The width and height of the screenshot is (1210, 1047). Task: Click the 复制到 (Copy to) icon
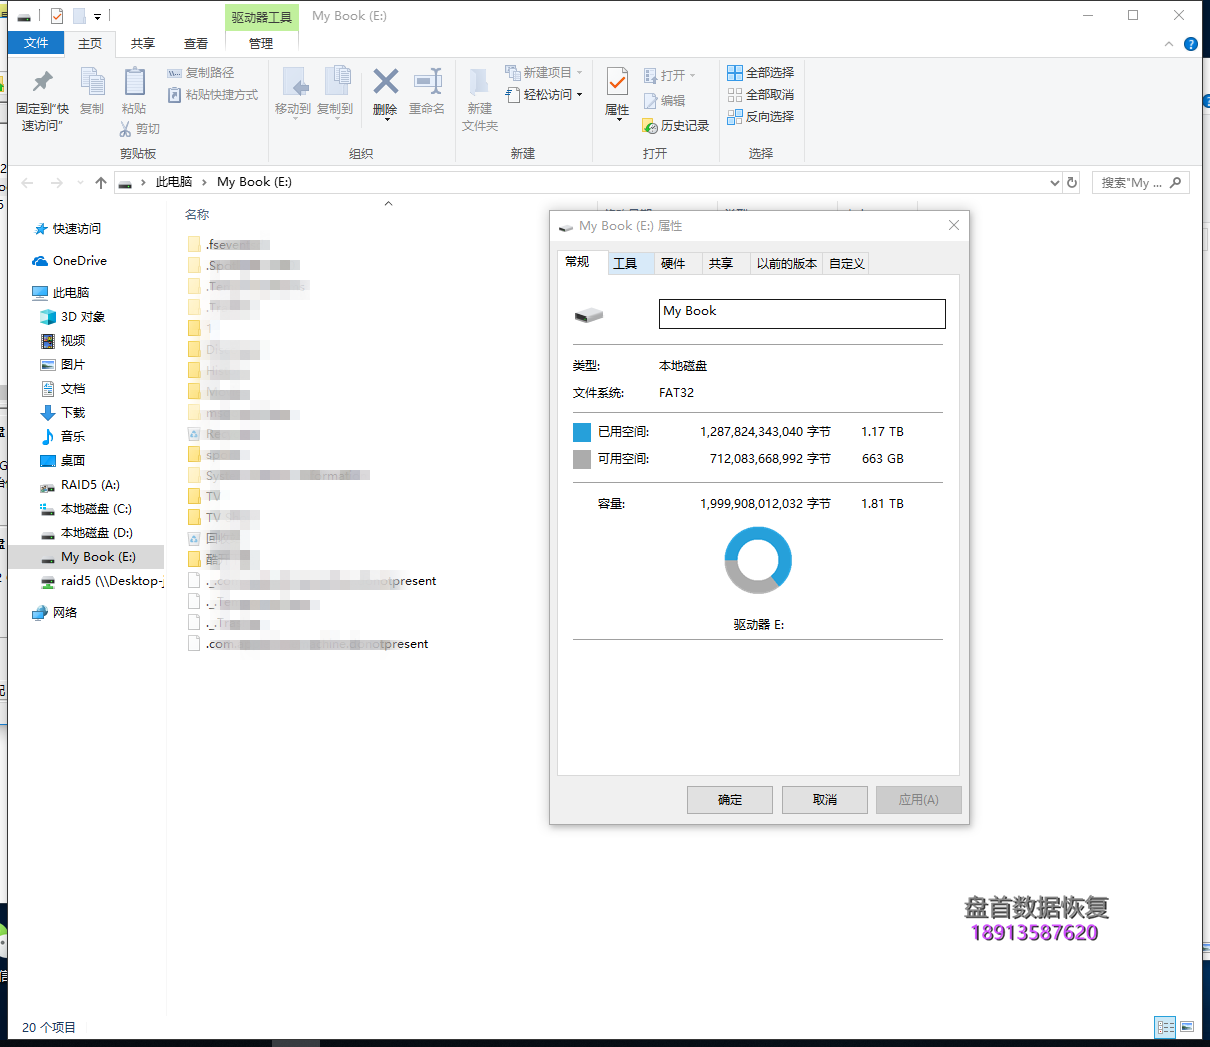pos(336,93)
